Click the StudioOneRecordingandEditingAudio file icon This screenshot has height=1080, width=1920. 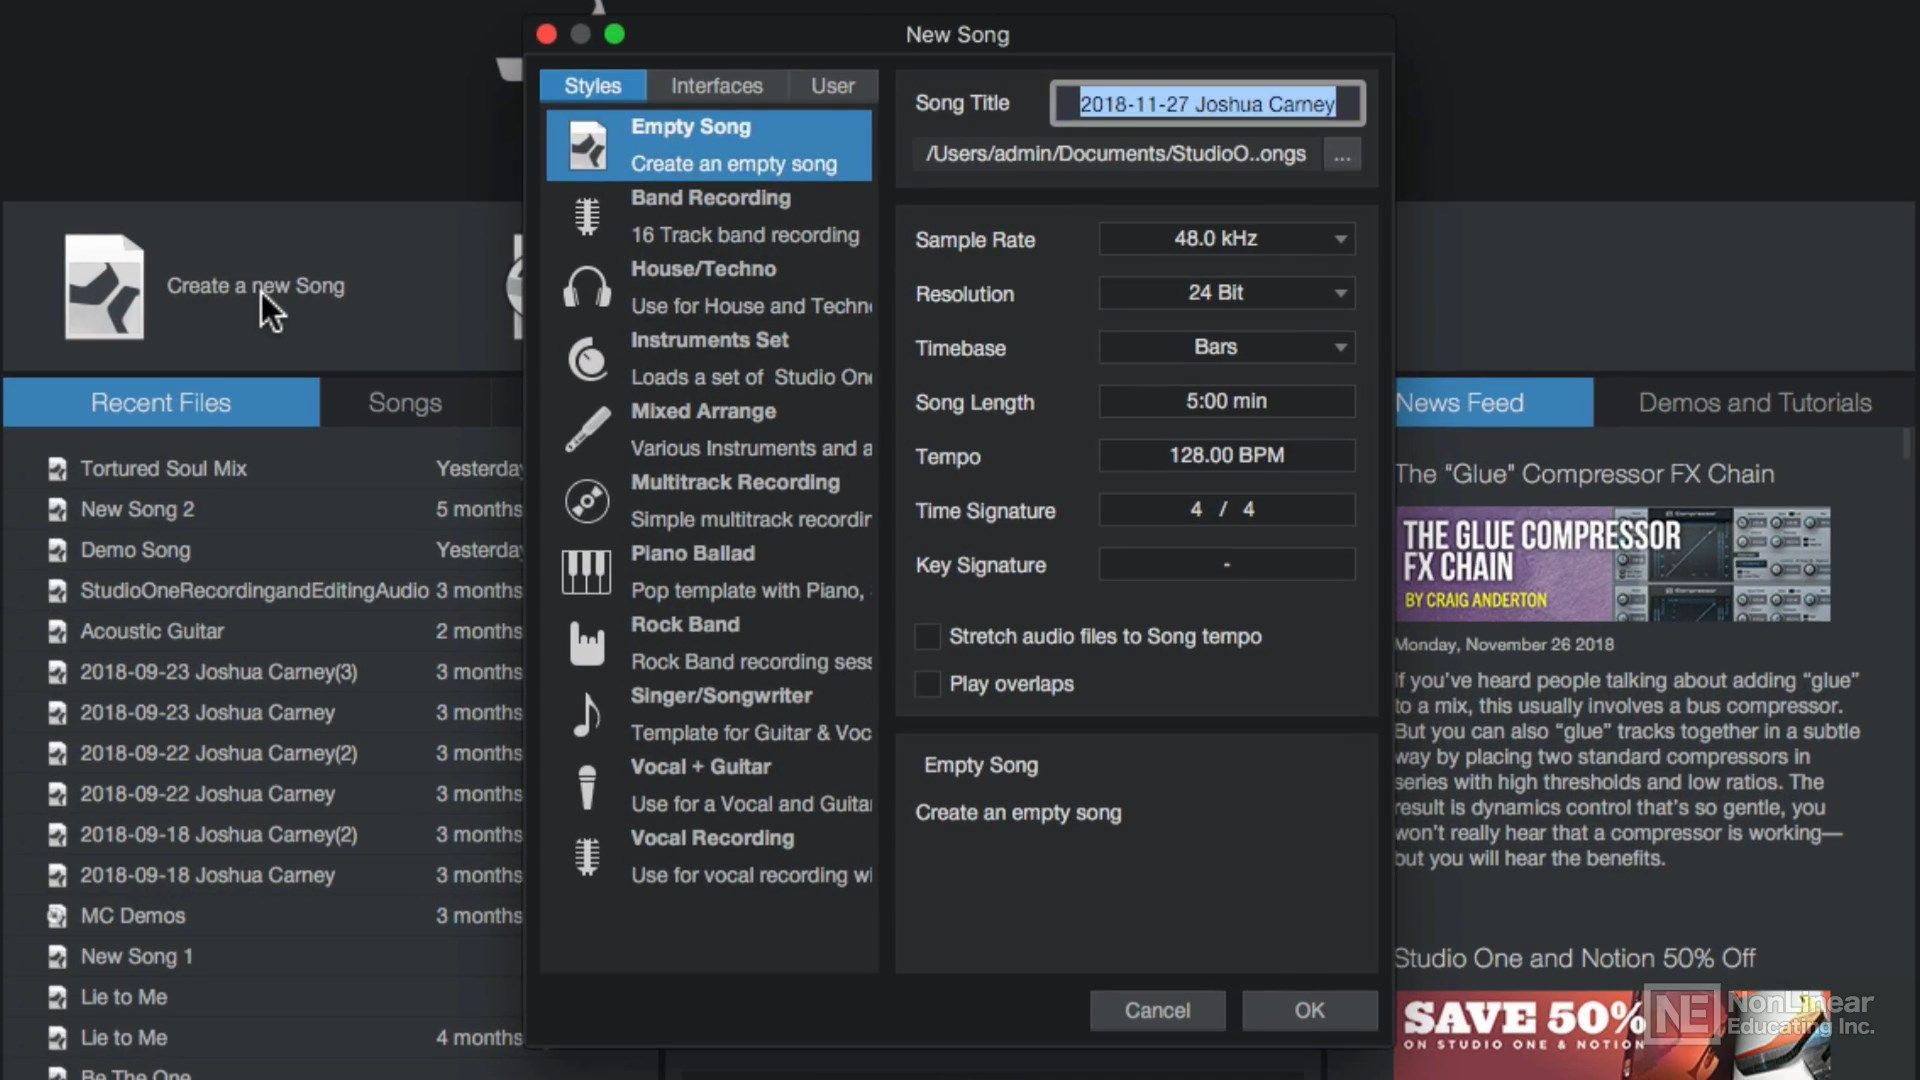click(x=57, y=591)
